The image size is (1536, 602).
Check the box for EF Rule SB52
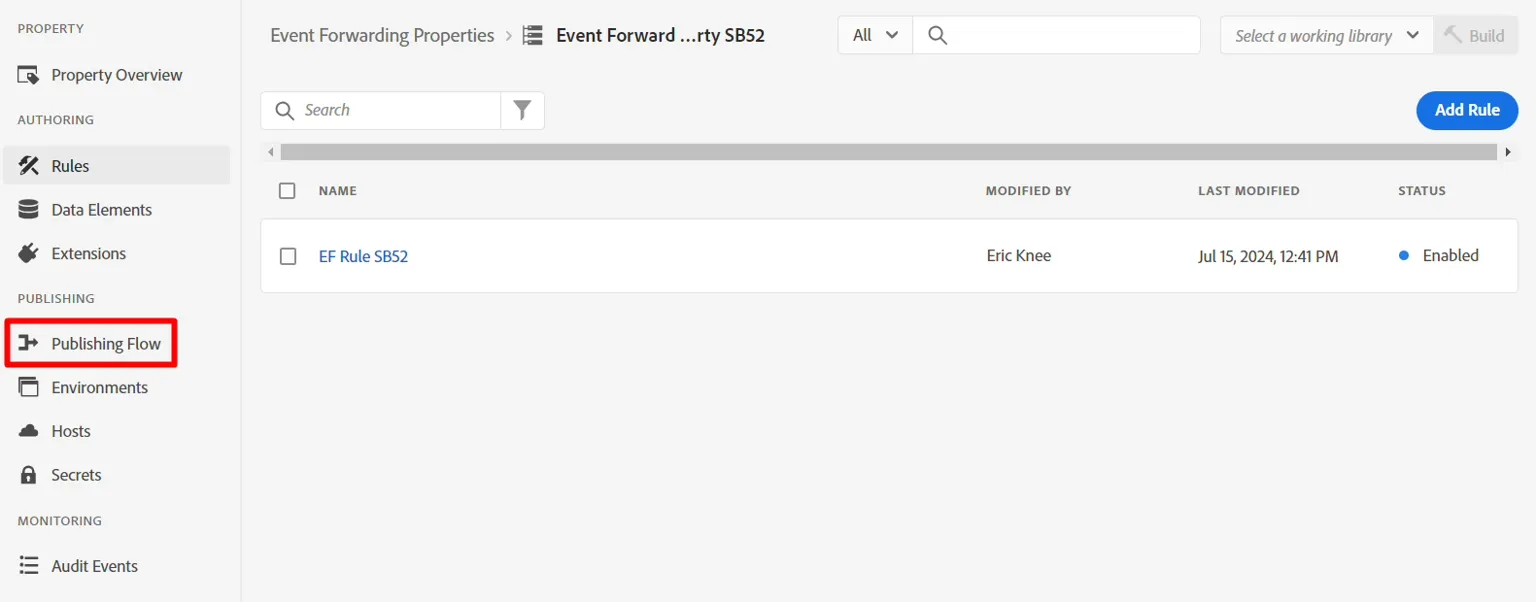point(288,256)
